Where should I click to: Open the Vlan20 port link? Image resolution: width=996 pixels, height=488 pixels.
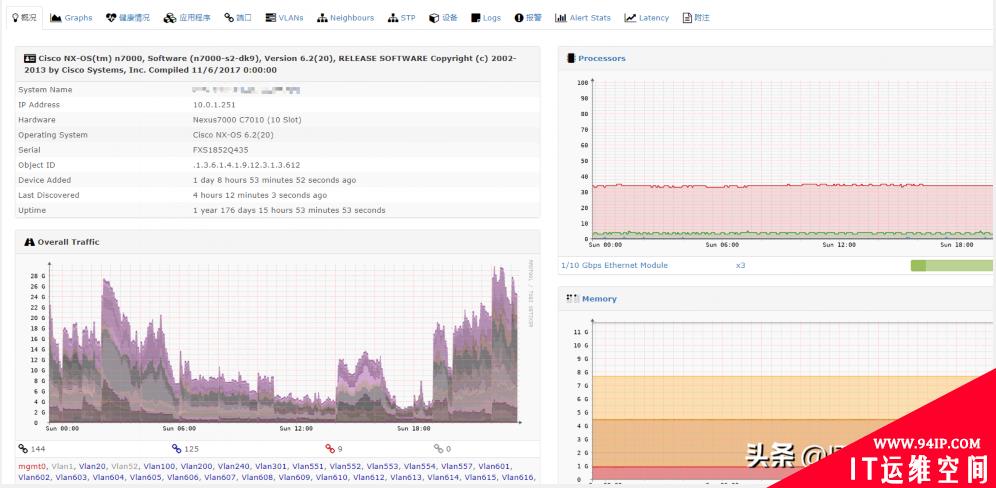93,466
